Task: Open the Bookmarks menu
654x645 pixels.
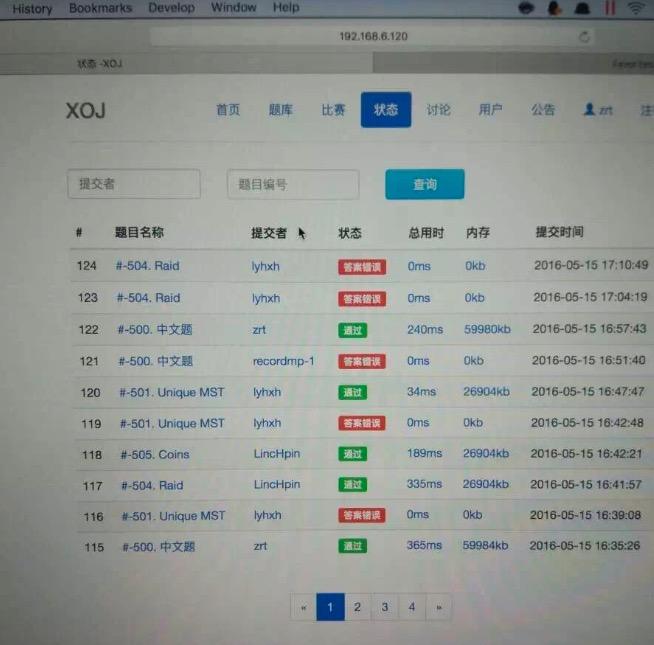Action: (100, 8)
